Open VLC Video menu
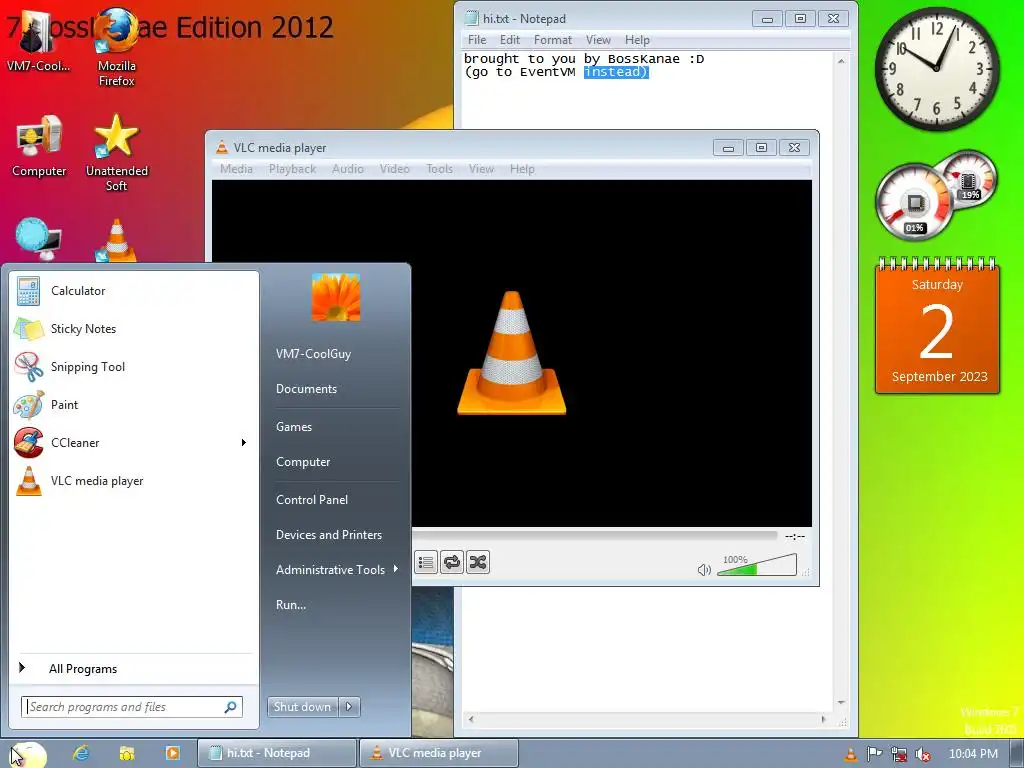Viewport: 1024px width, 768px height. point(394,168)
